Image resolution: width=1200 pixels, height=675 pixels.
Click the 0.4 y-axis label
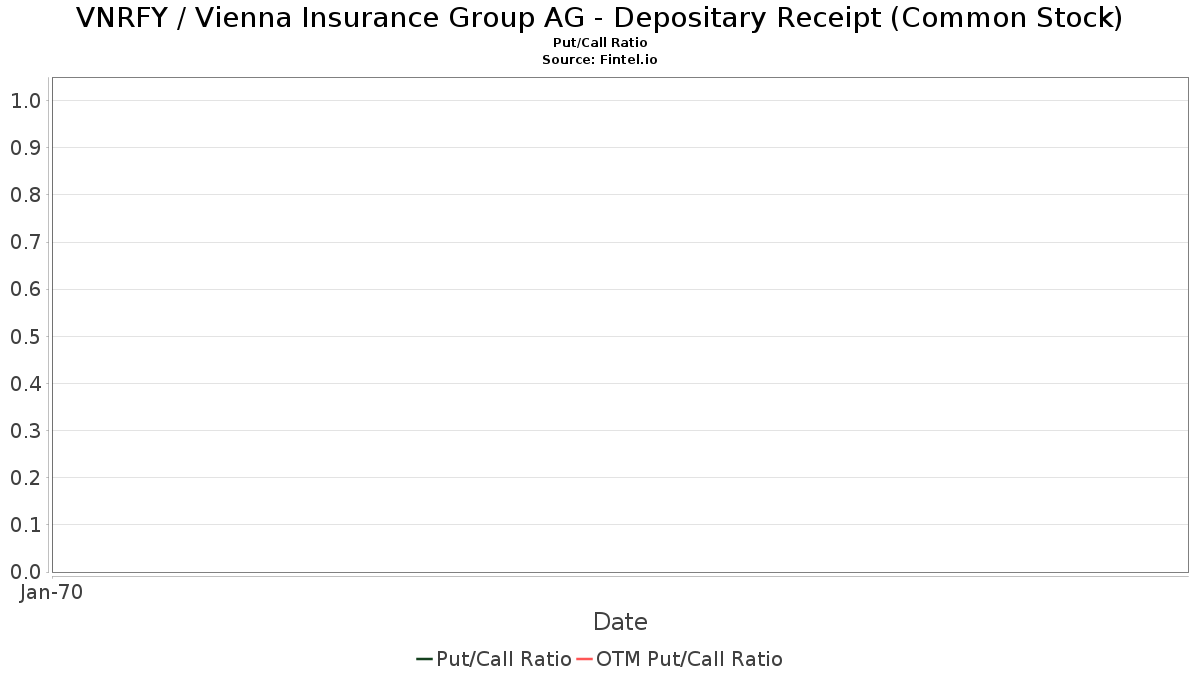[26, 383]
